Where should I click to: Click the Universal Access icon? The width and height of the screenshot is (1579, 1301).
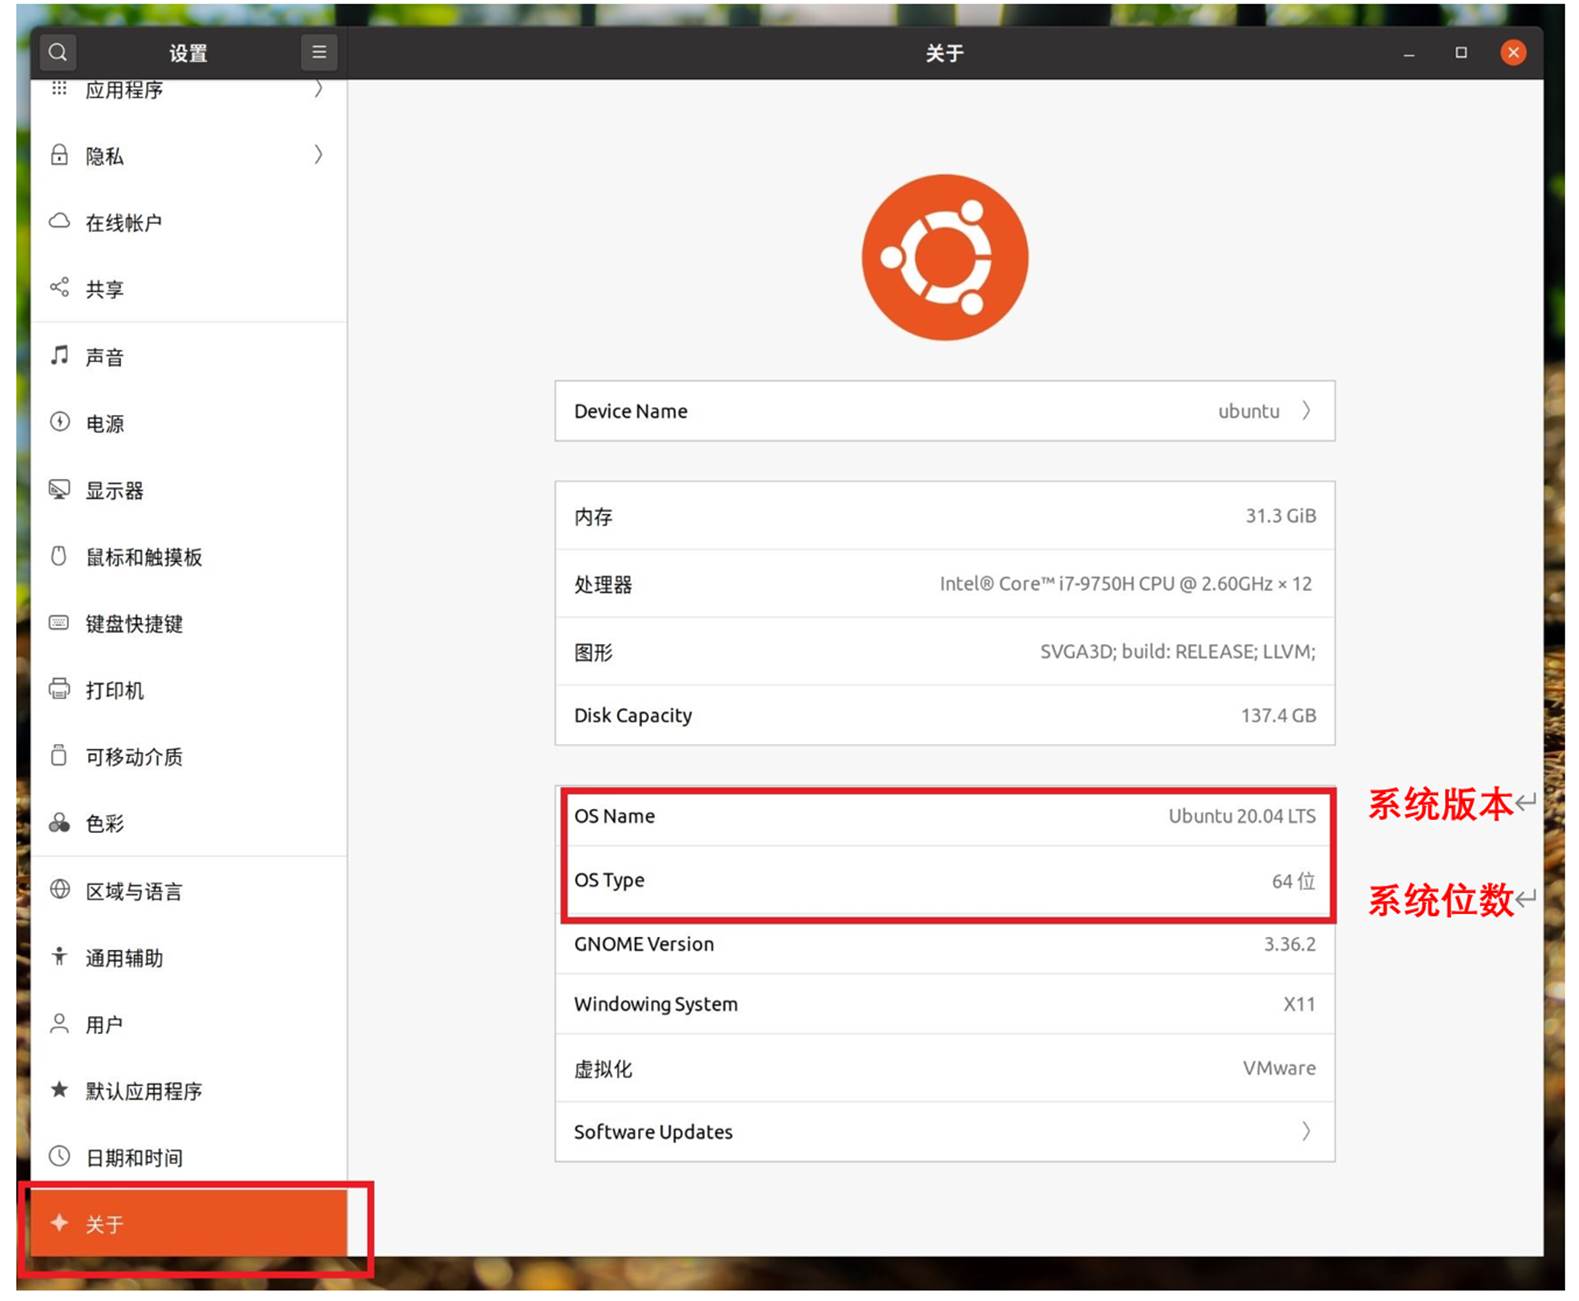click(60, 956)
